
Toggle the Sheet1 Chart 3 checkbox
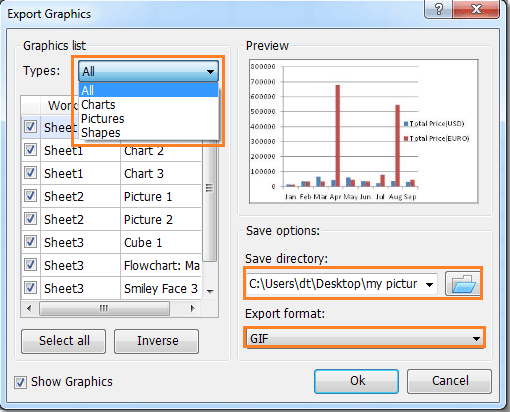click(x=30, y=173)
